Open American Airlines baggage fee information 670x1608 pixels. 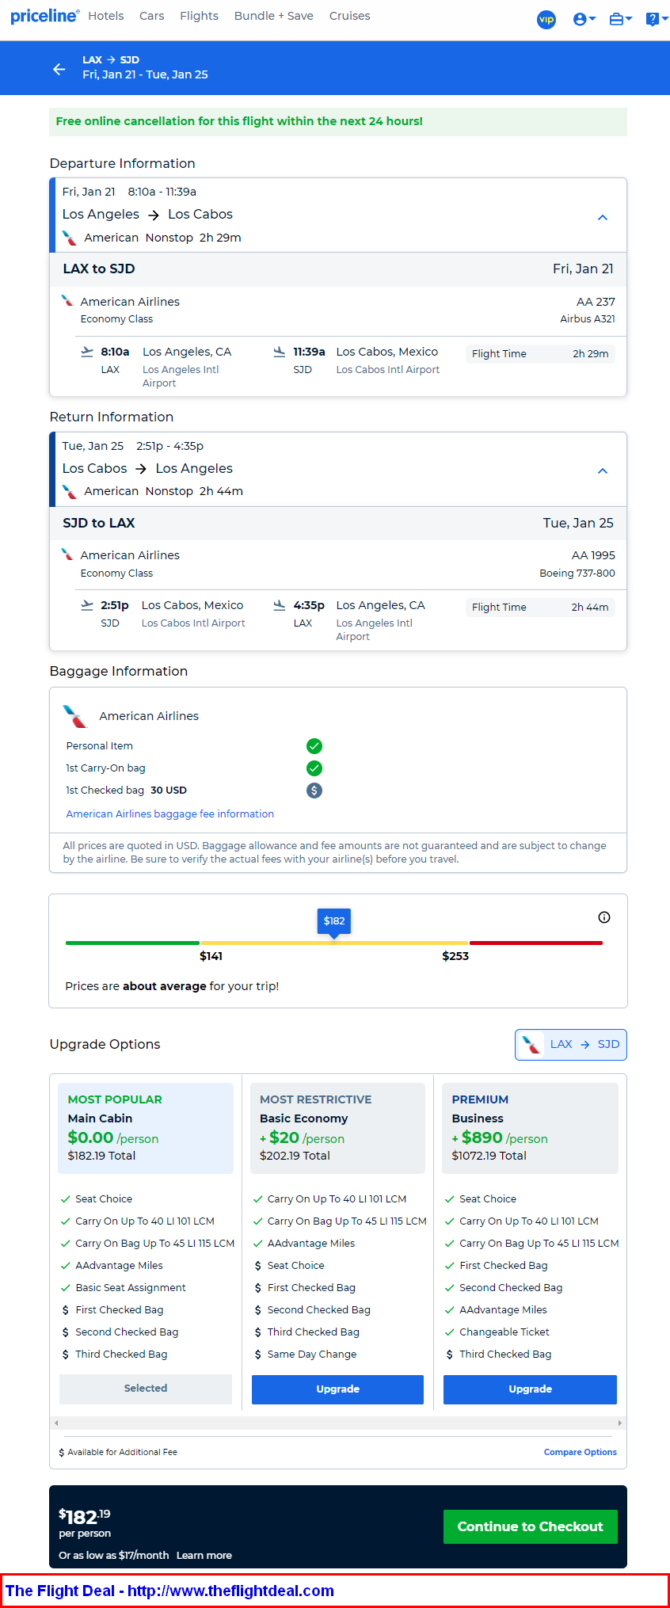tap(170, 814)
